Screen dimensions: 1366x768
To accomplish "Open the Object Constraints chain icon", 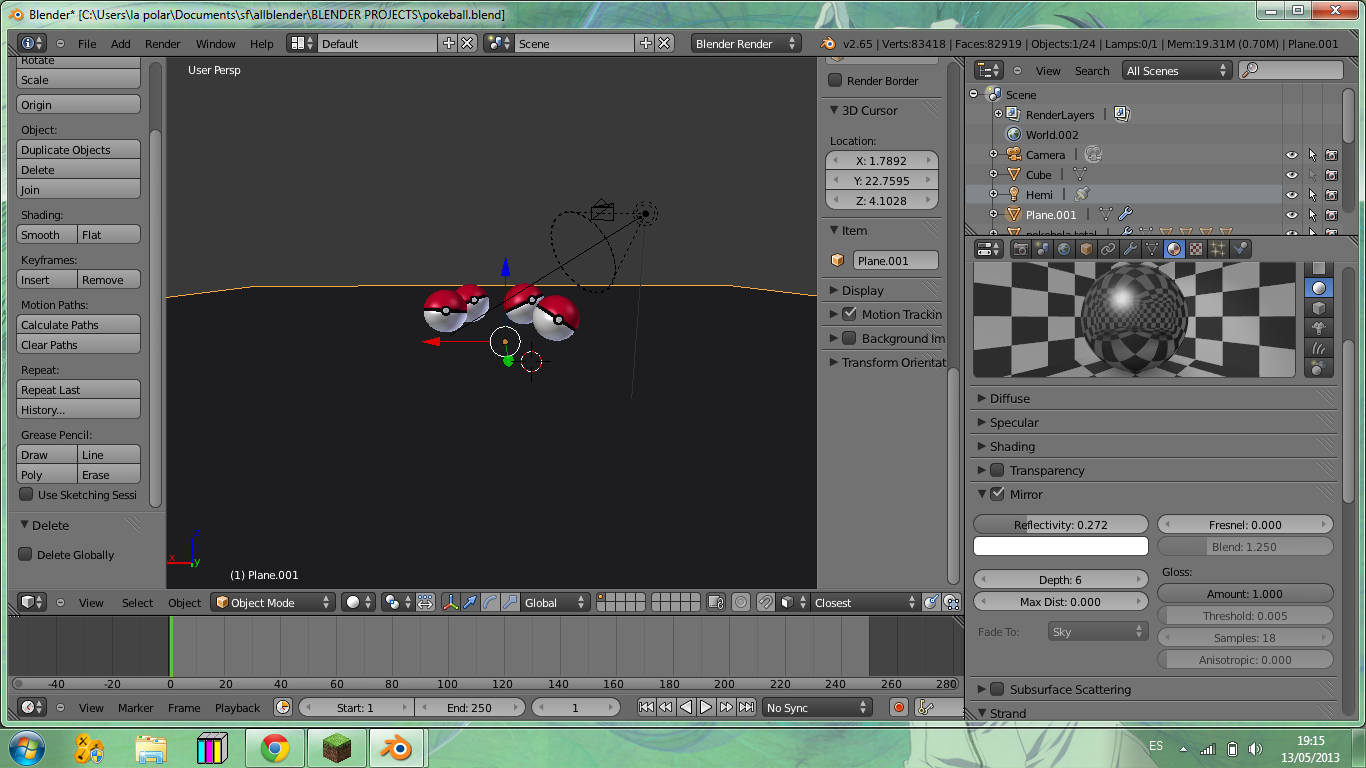I will 1108,249.
